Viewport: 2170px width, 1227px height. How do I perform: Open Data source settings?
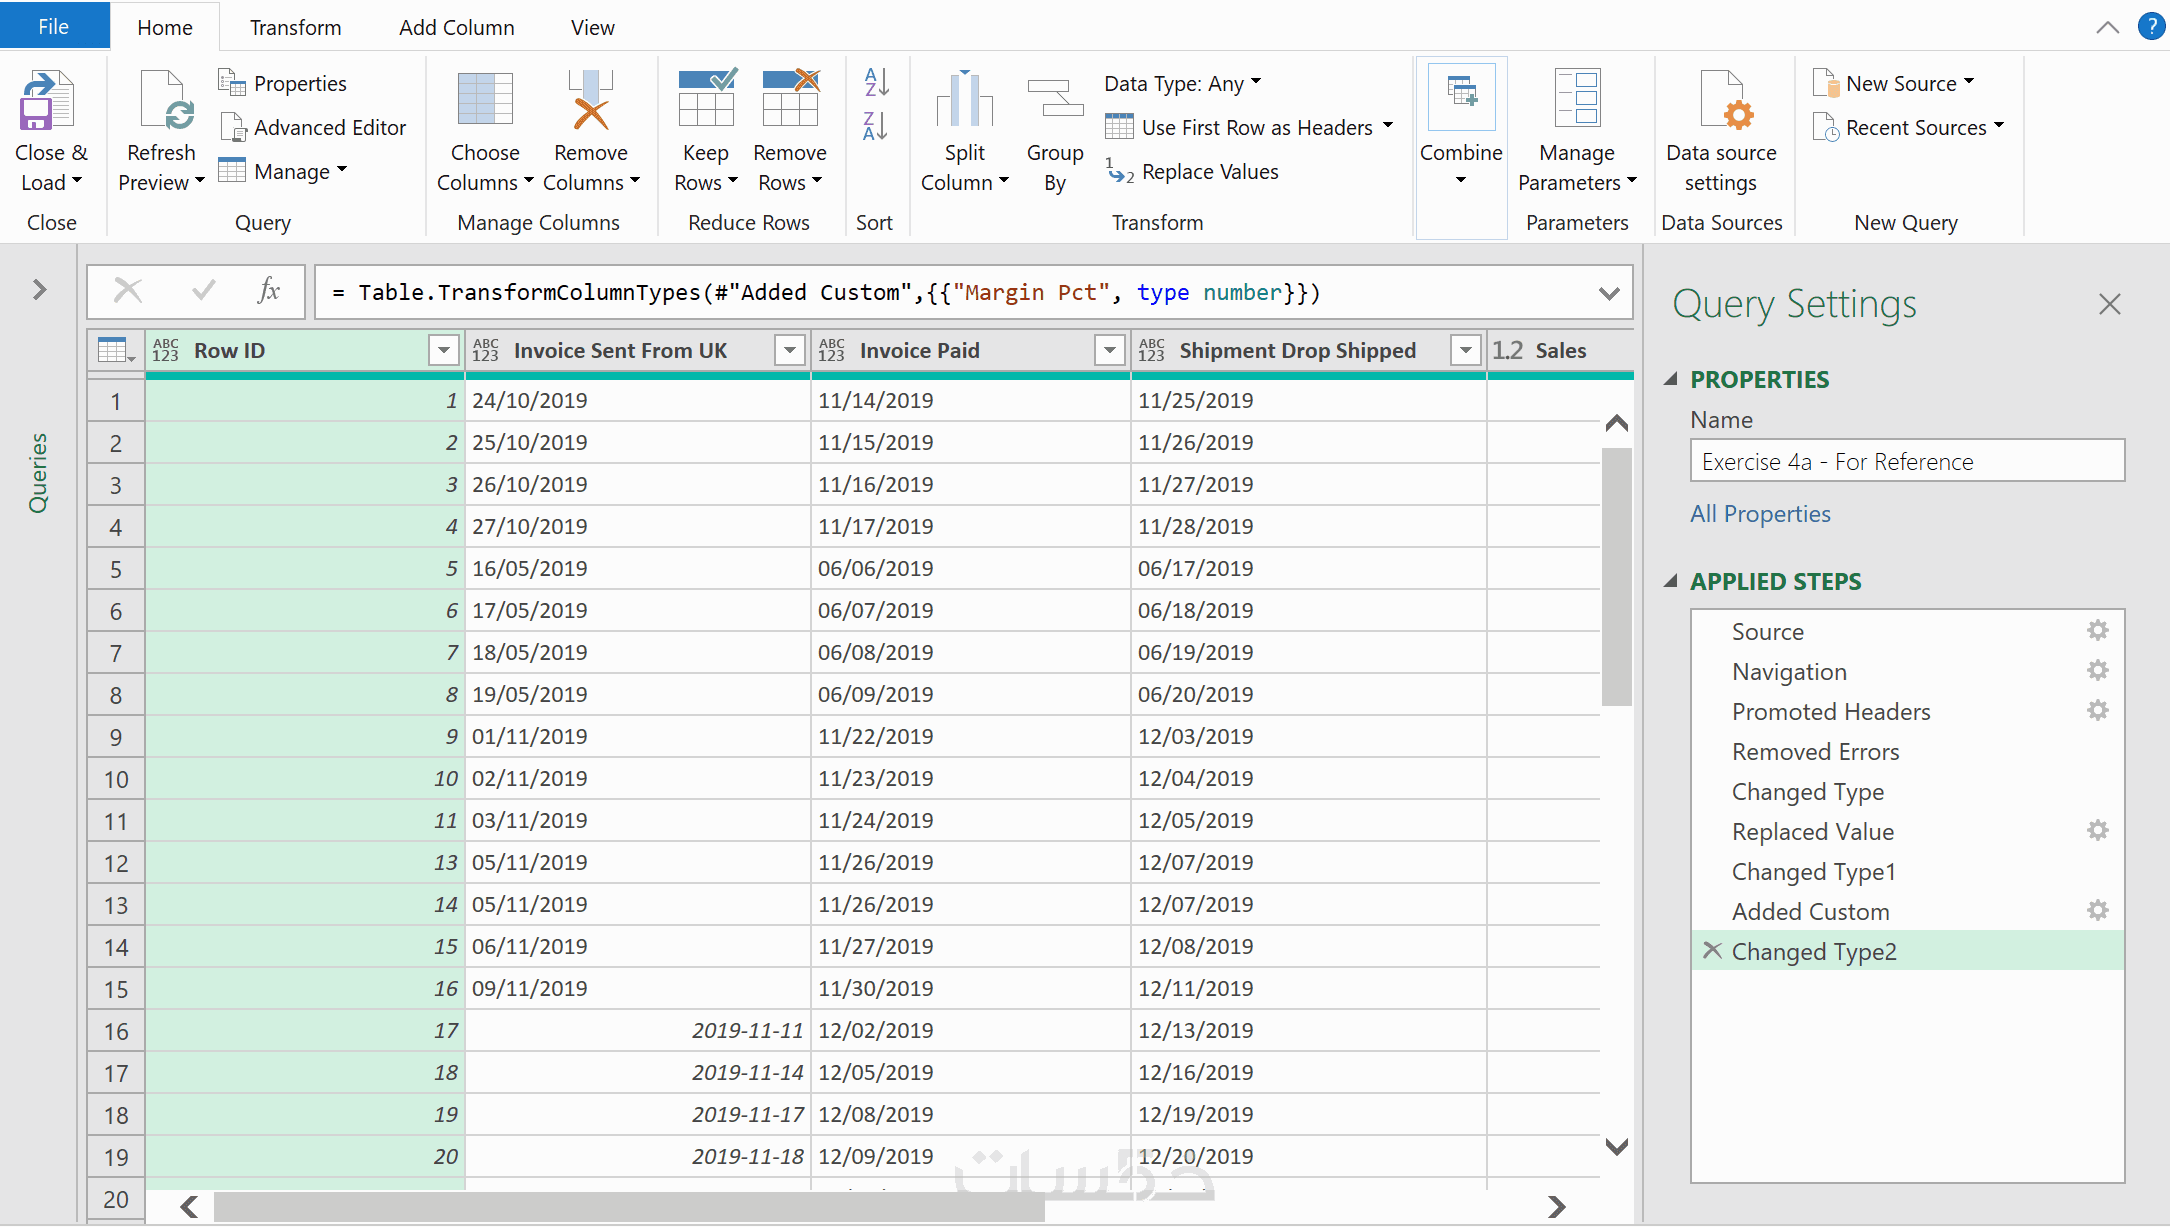click(1721, 102)
